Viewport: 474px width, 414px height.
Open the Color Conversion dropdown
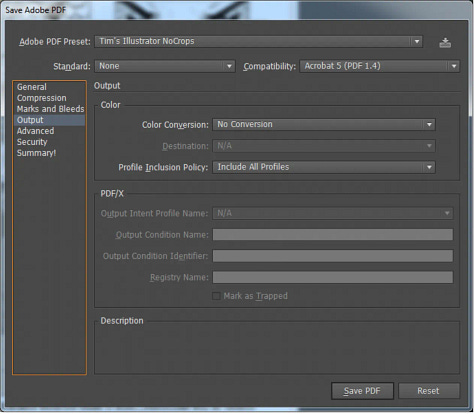[324, 124]
